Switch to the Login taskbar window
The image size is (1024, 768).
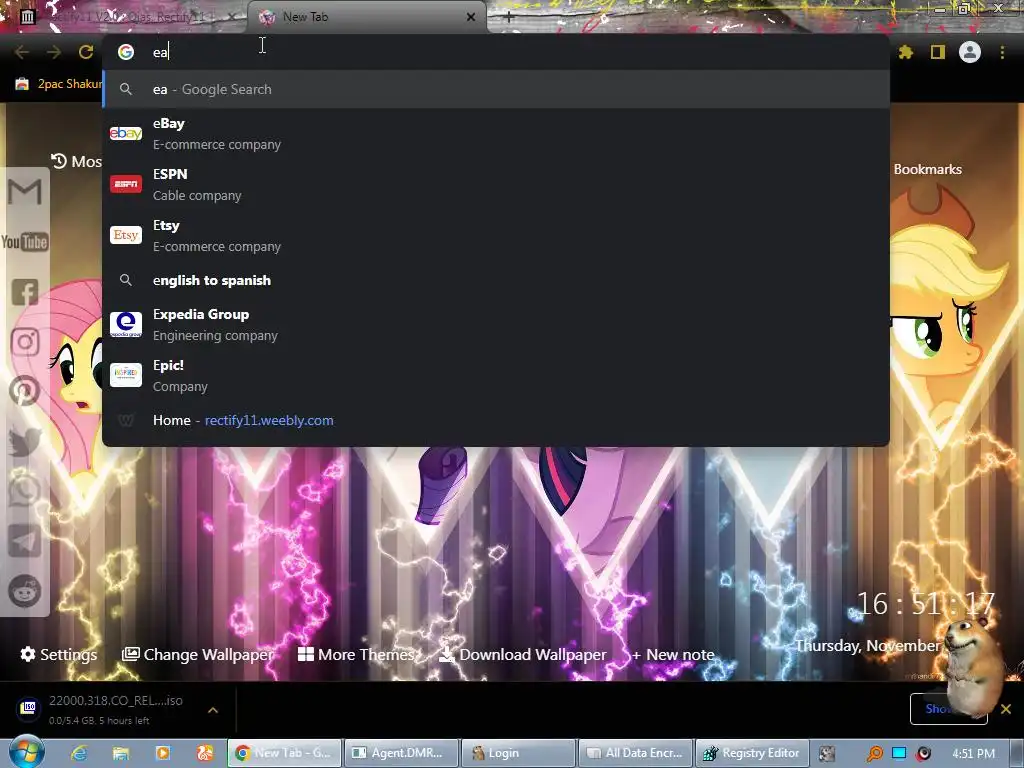coord(519,753)
